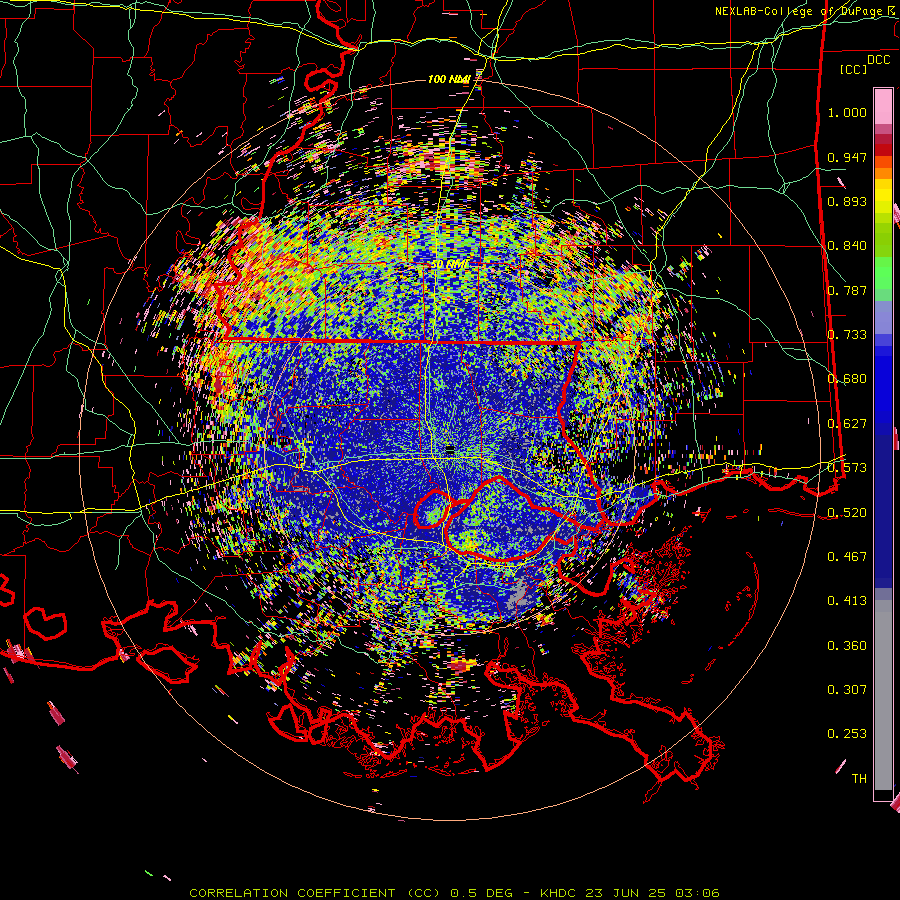
Task: Click CORRELATION COEFFICIENT (CC) caption text
Action: (315, 893)
